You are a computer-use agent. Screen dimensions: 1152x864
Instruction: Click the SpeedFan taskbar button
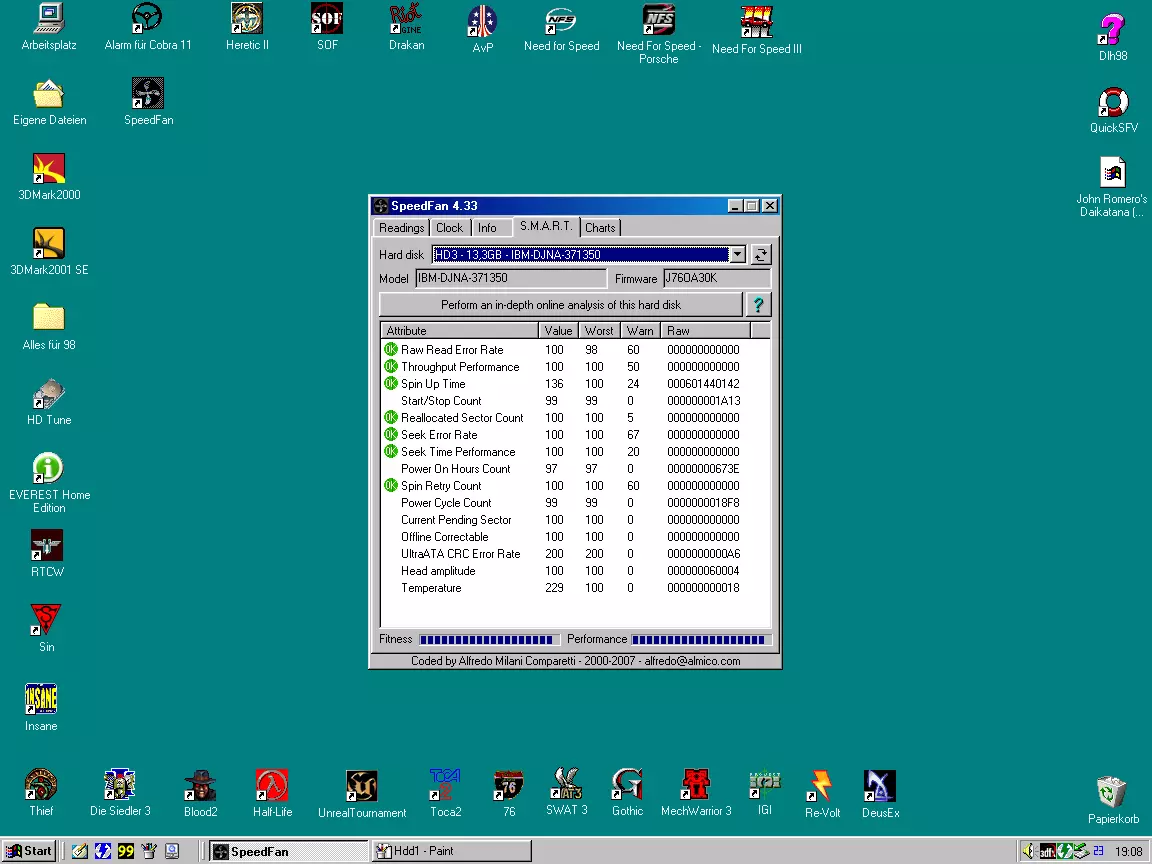tap(288, 851)
